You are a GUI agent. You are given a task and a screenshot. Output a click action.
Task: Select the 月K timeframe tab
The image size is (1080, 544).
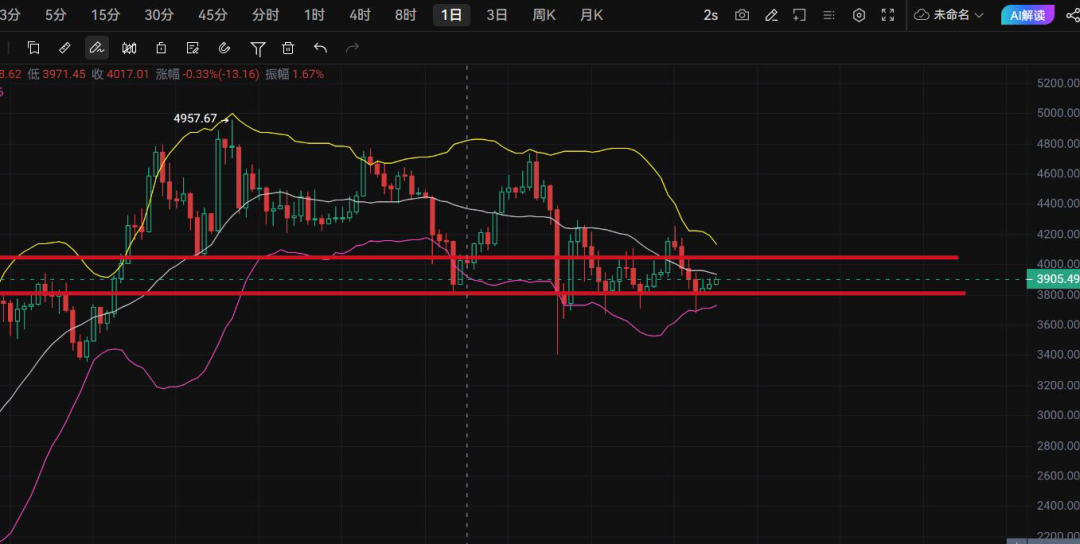click(591, 15)
